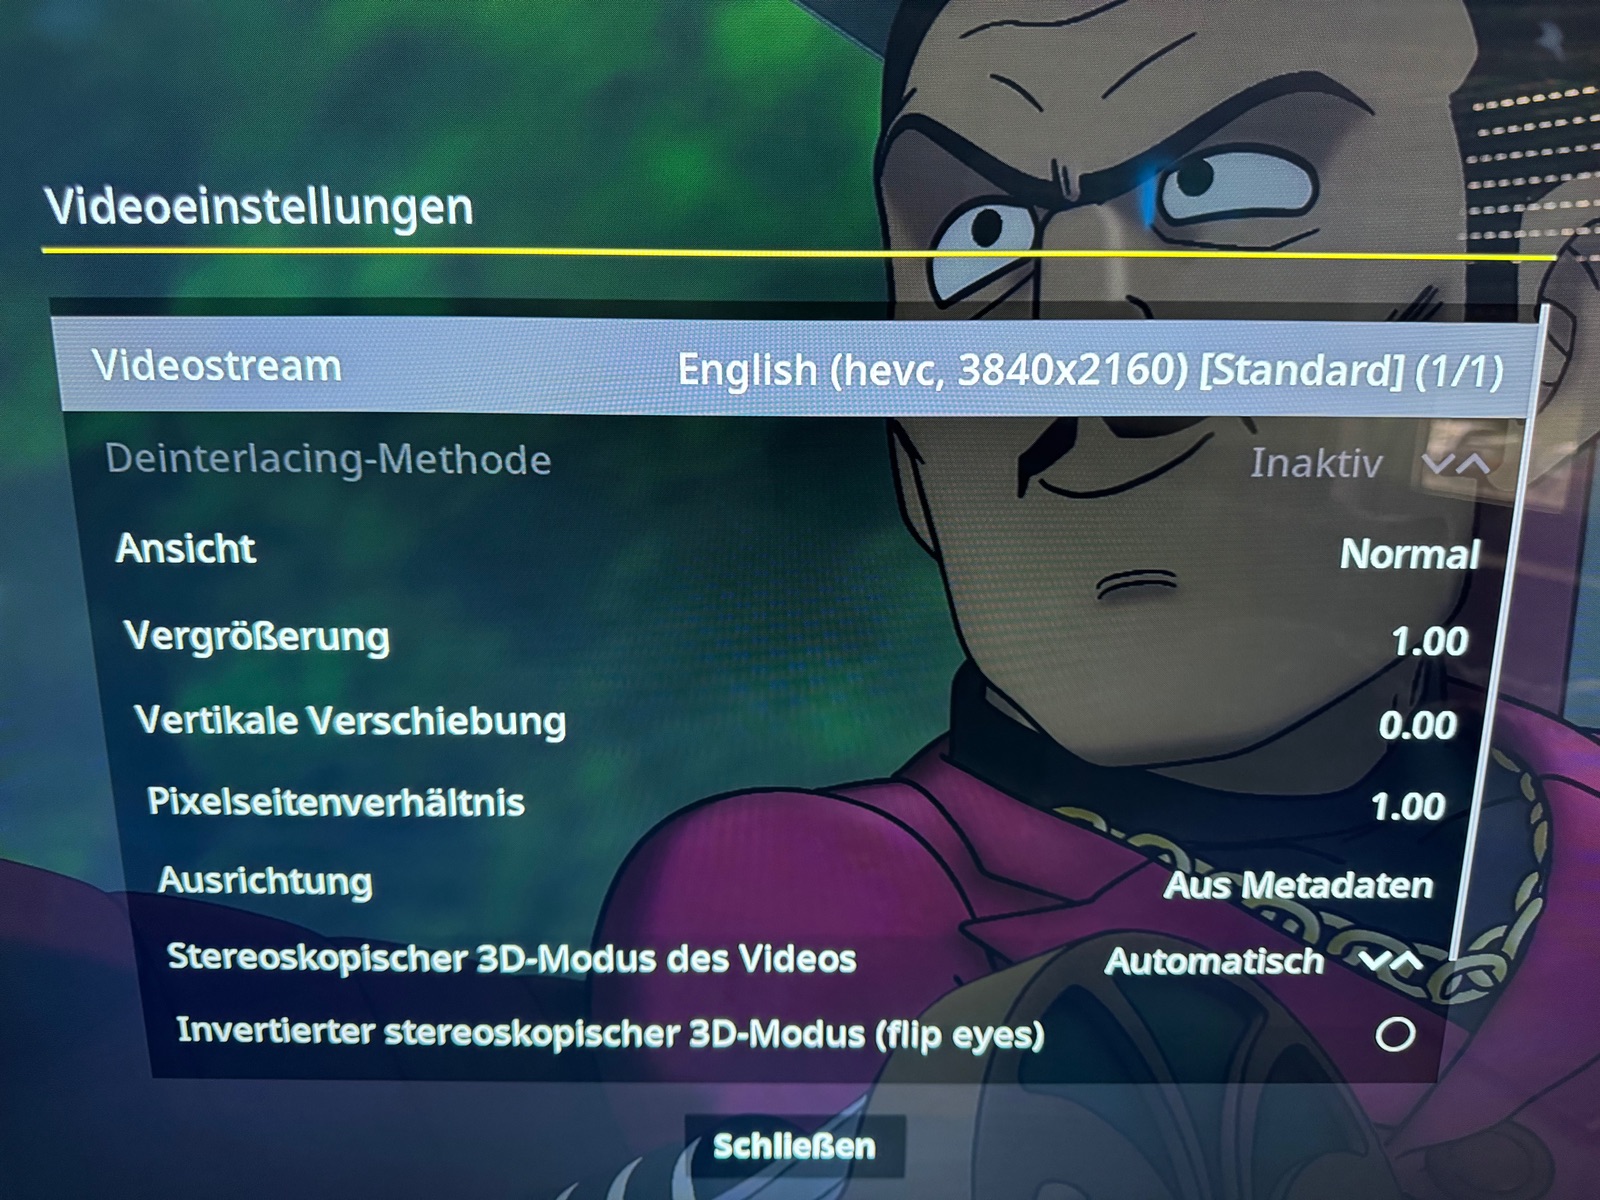Open the Ansicht view mode setting

pos(186,548)
